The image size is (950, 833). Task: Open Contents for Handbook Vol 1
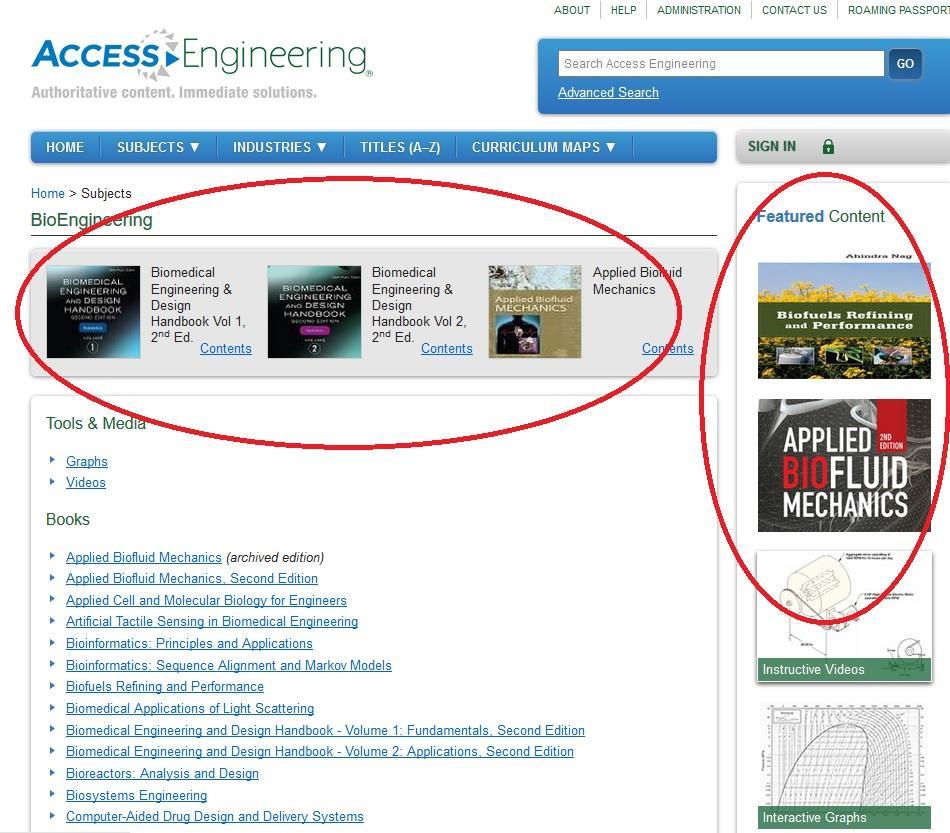[225, 348]
